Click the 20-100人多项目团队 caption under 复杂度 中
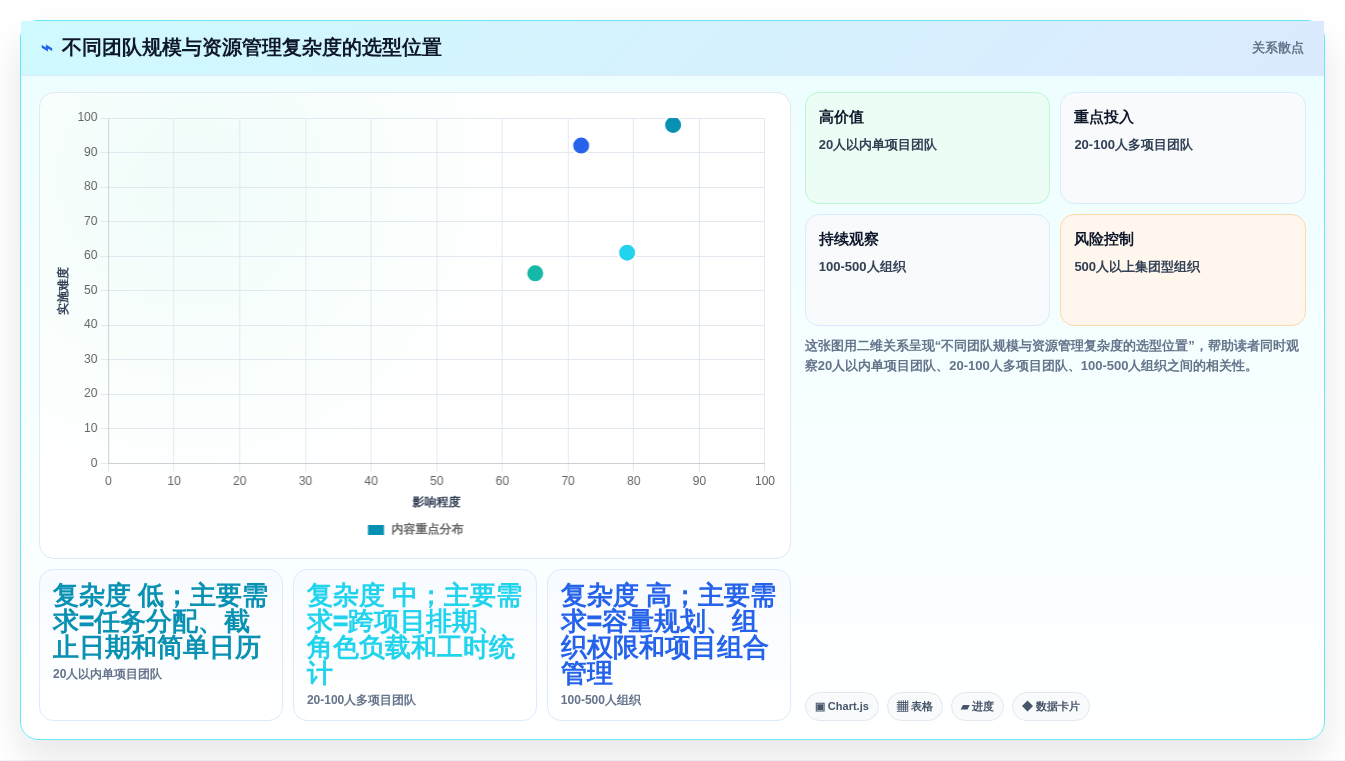 361,700
